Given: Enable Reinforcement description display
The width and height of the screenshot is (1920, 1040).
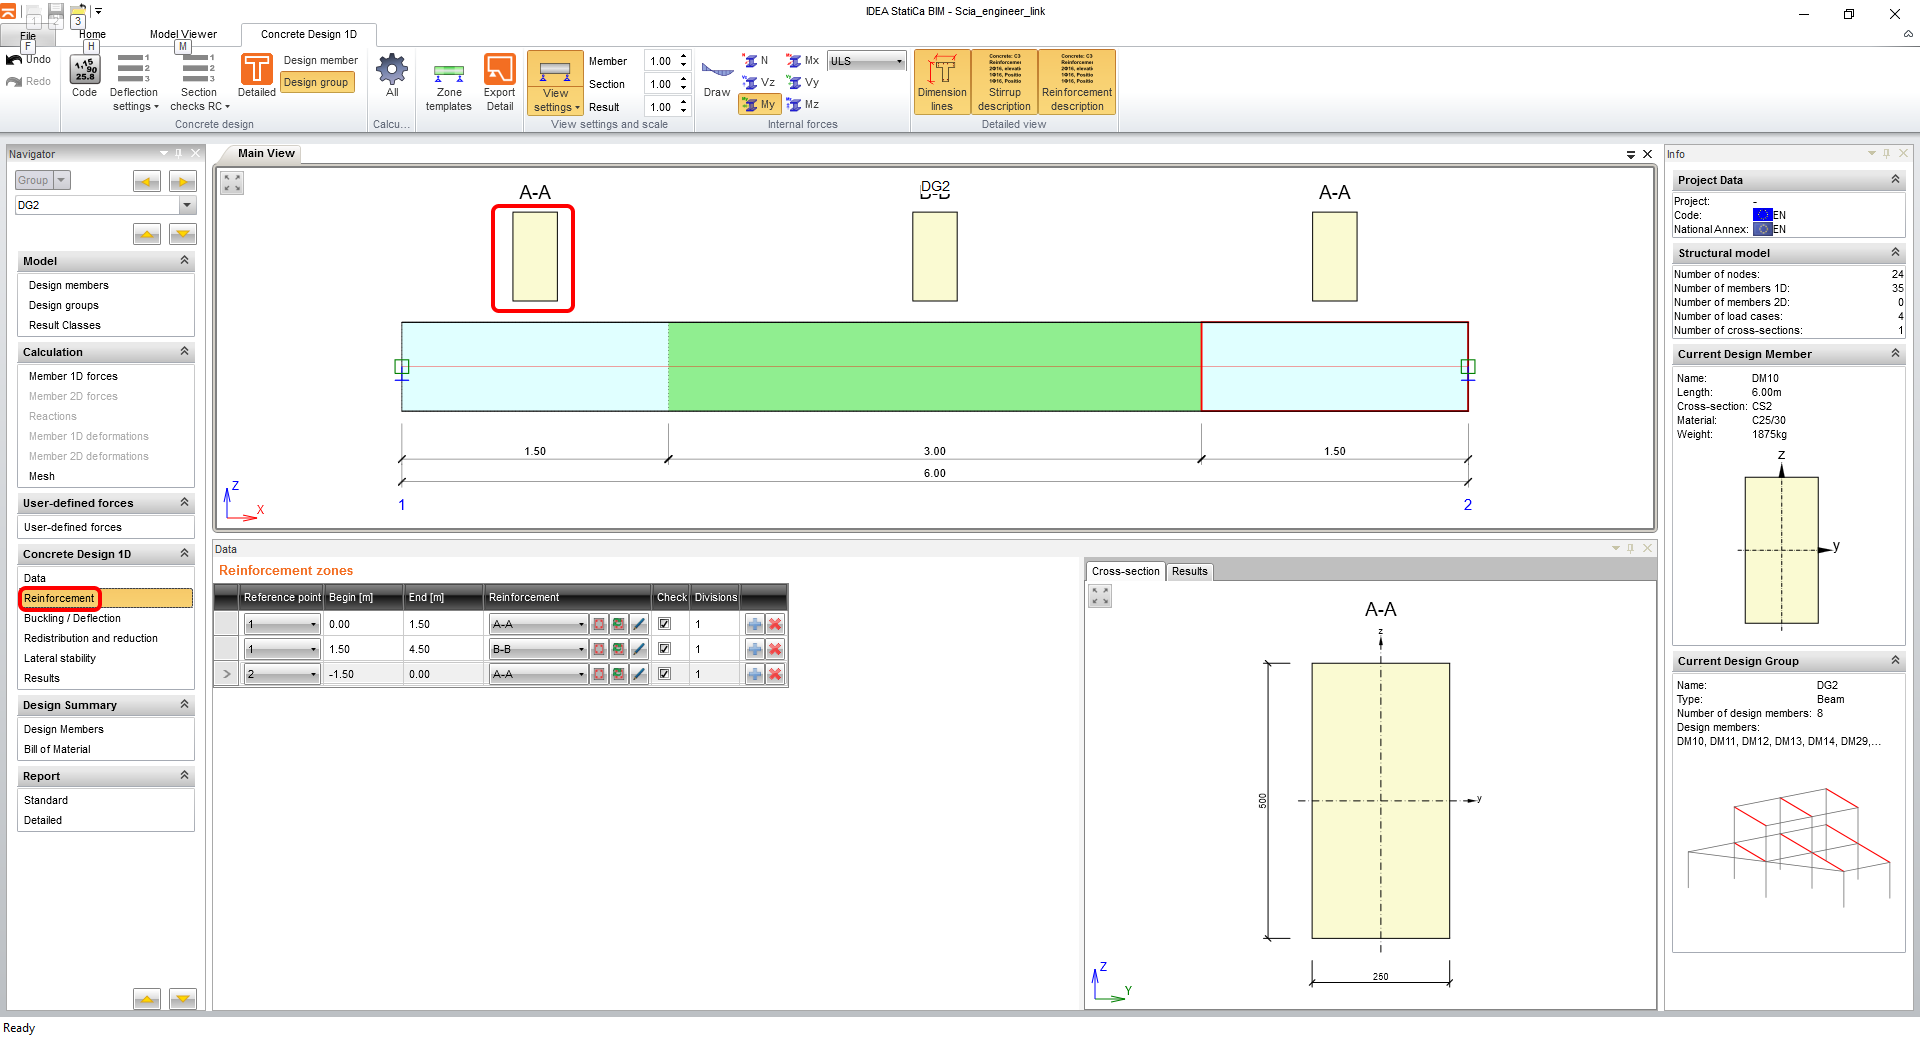Looking at the screenshot, I should (1076, 80).
